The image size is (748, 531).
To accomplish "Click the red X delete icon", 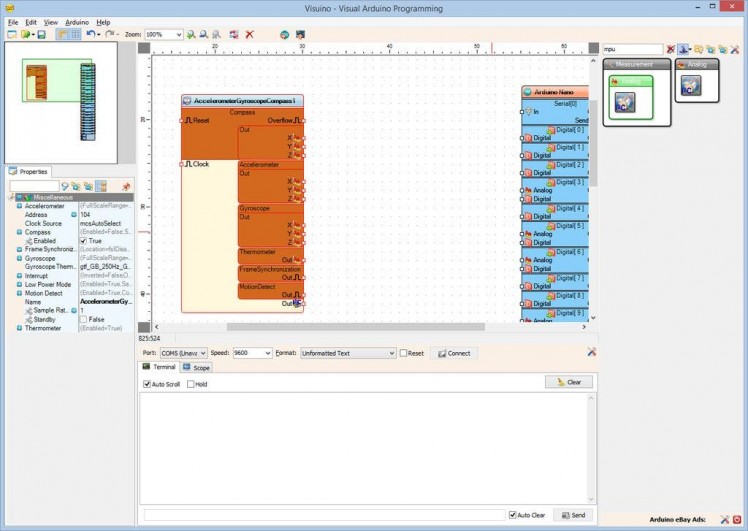I will [249, 34].
